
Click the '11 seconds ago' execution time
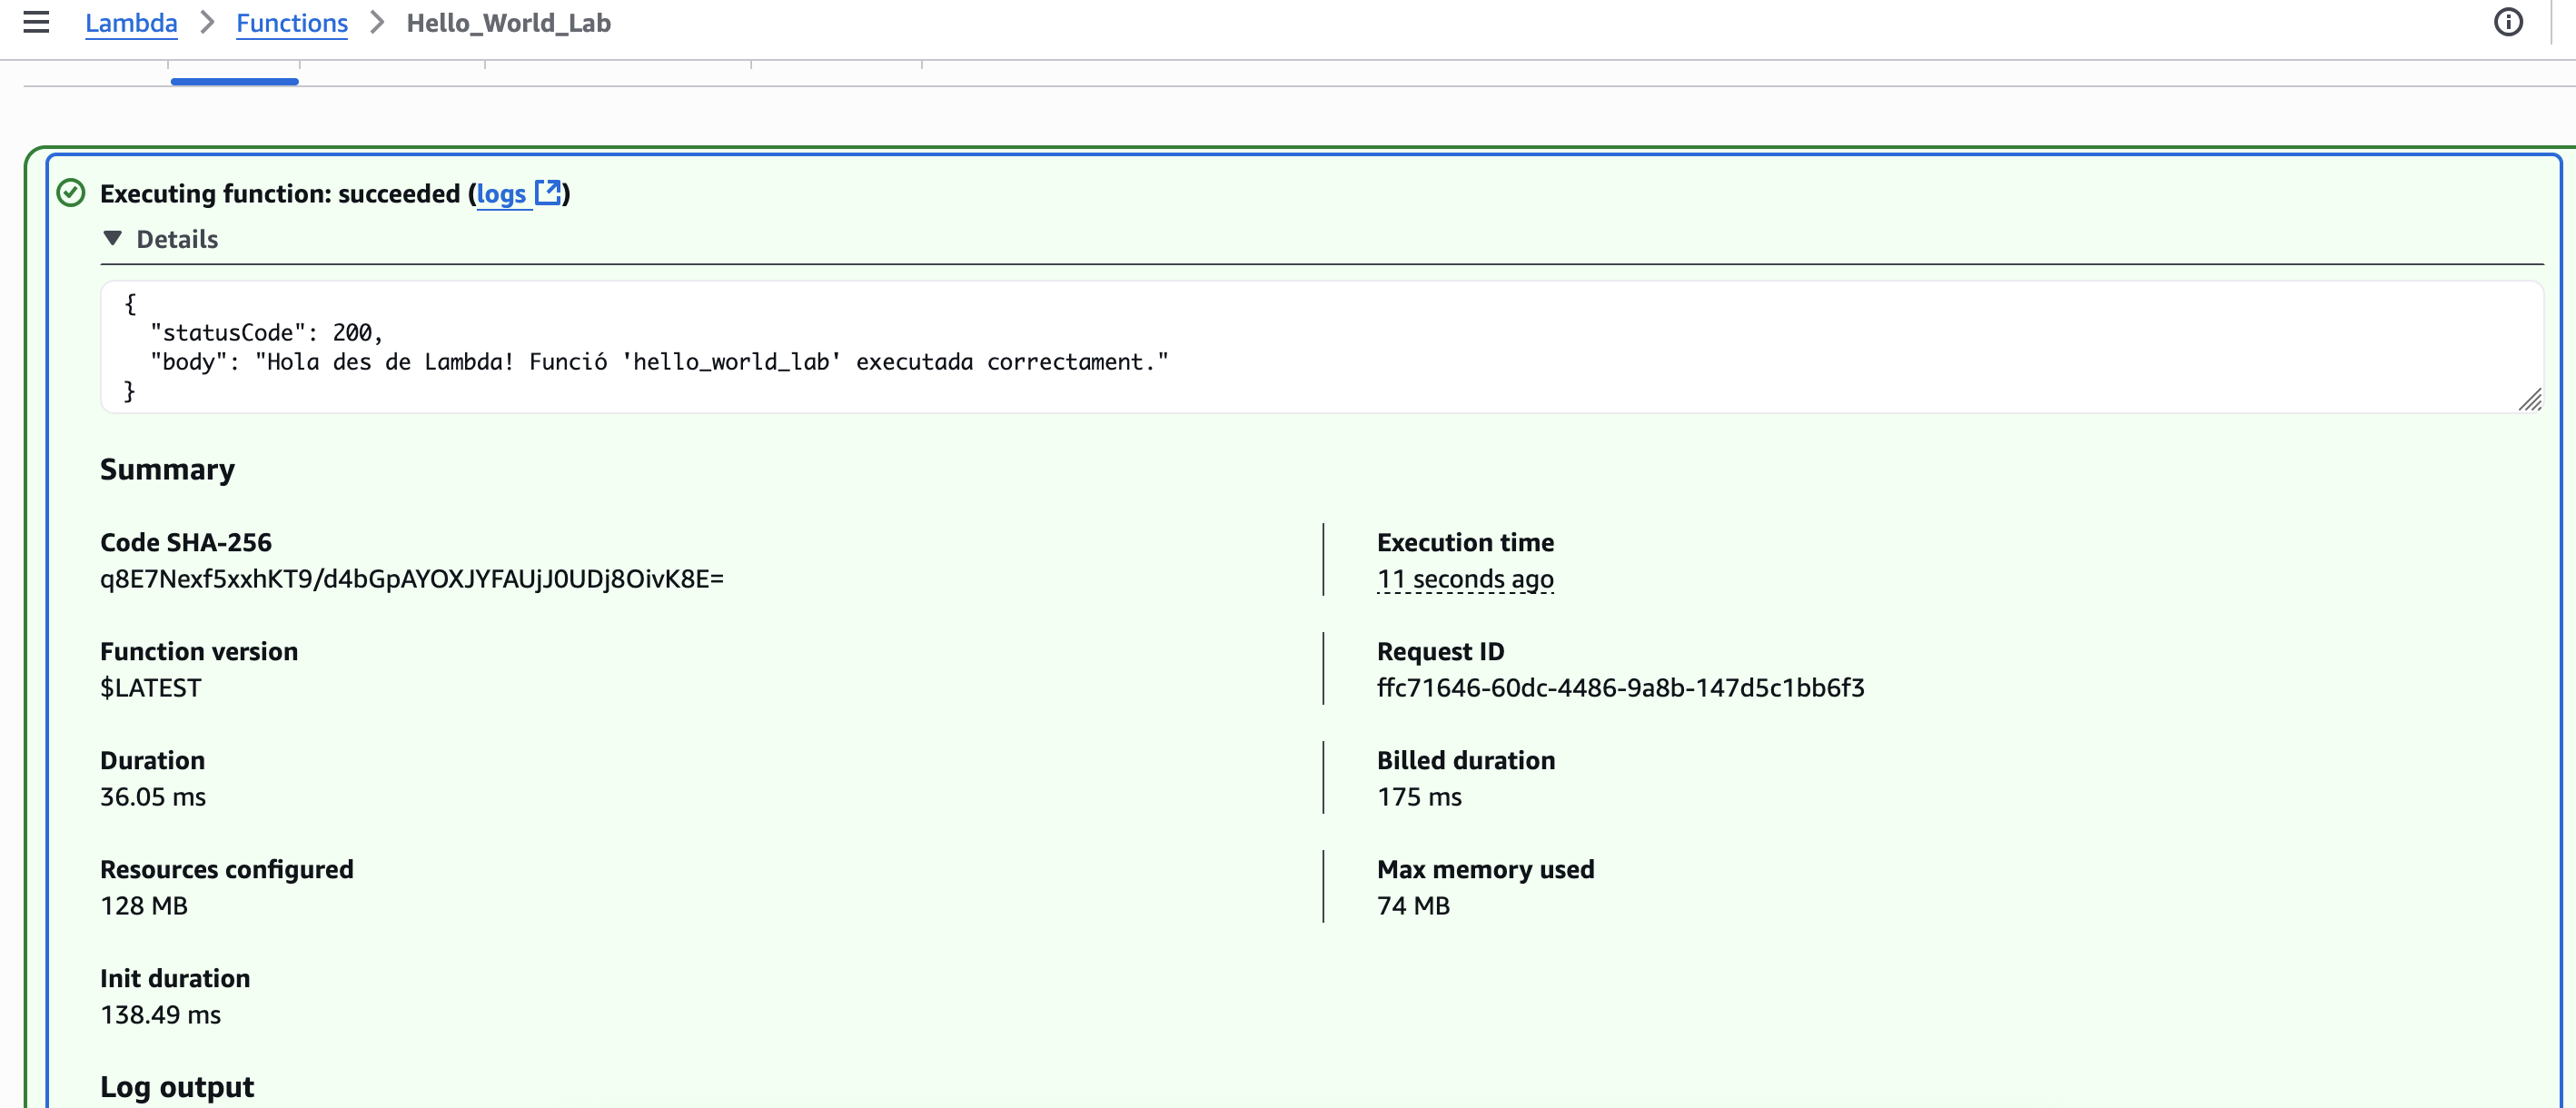pyautogui.click(x=1464, y=579)
